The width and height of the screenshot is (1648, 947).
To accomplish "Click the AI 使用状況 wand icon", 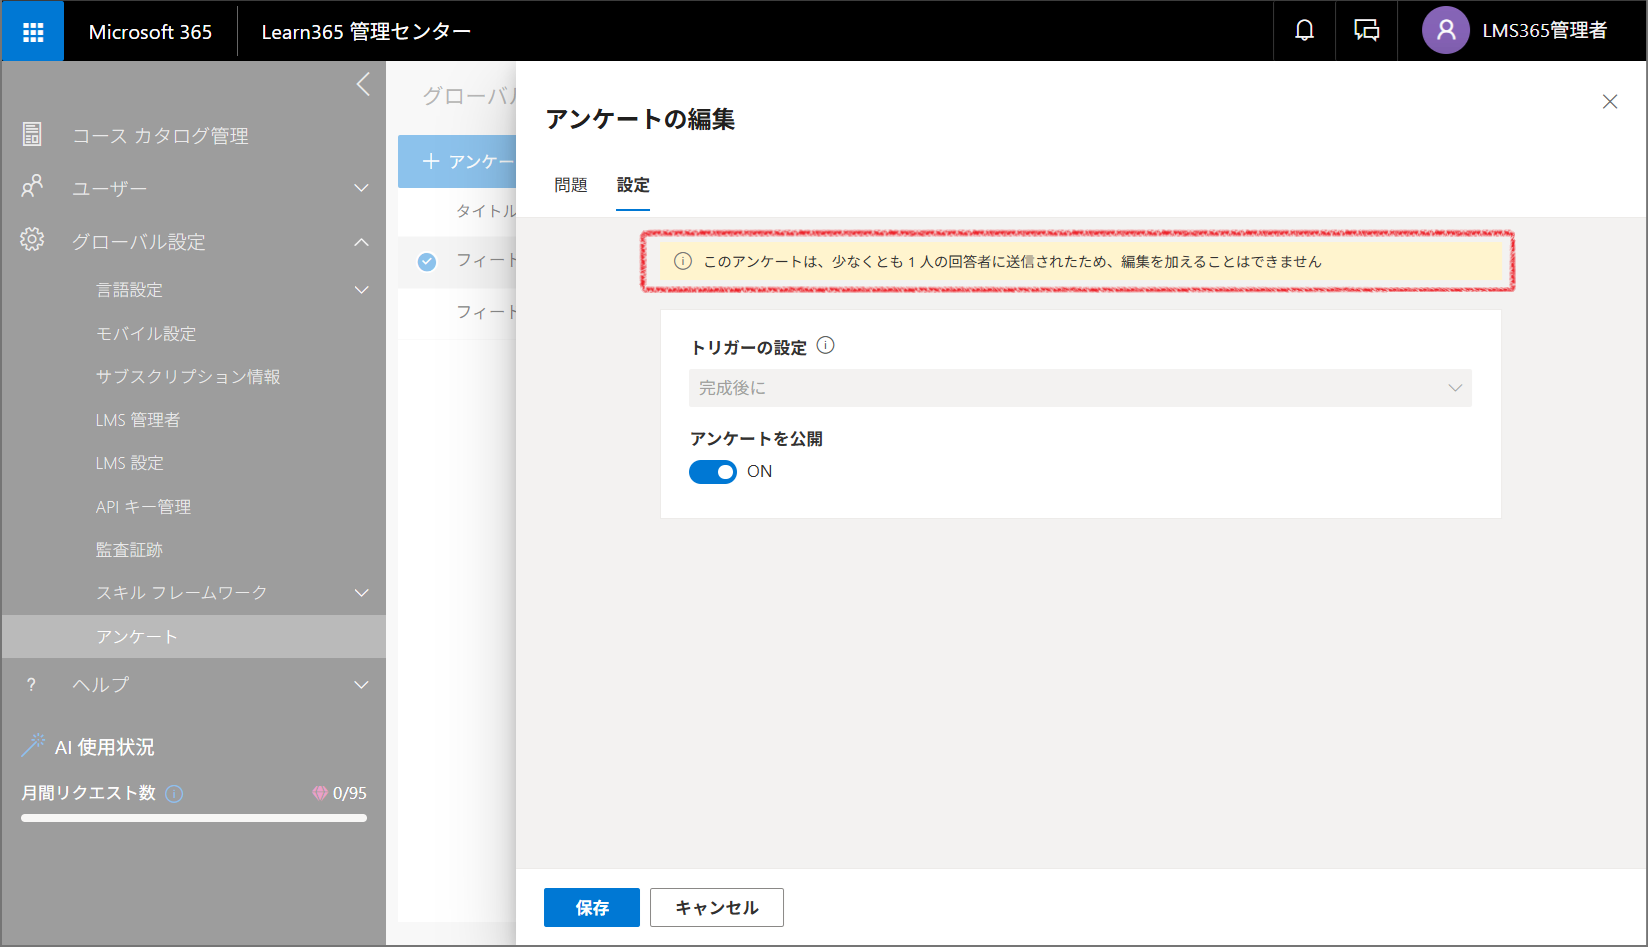I will tap(33, 745).
